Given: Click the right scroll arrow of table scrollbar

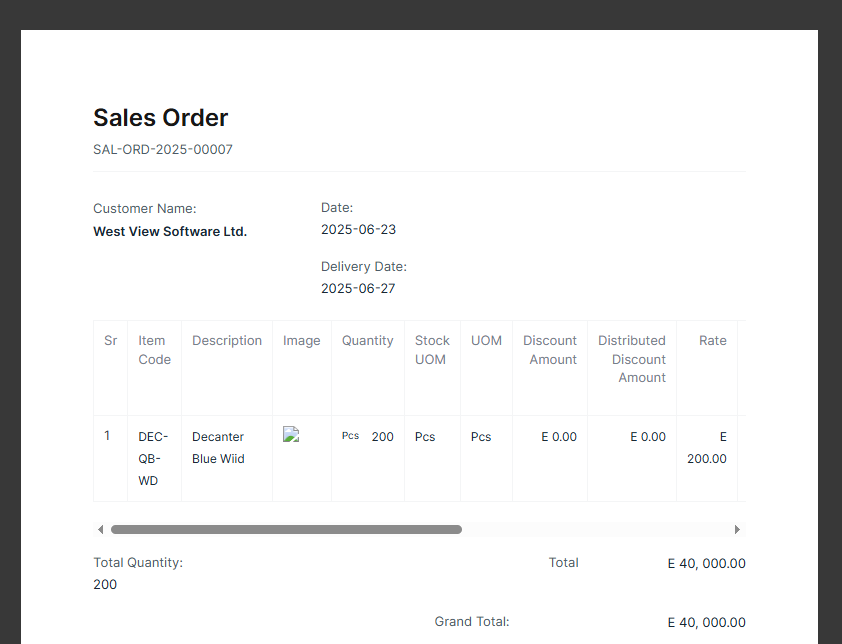Looking at the screenshot, I should pyautogui.click(x=737, y=530).
